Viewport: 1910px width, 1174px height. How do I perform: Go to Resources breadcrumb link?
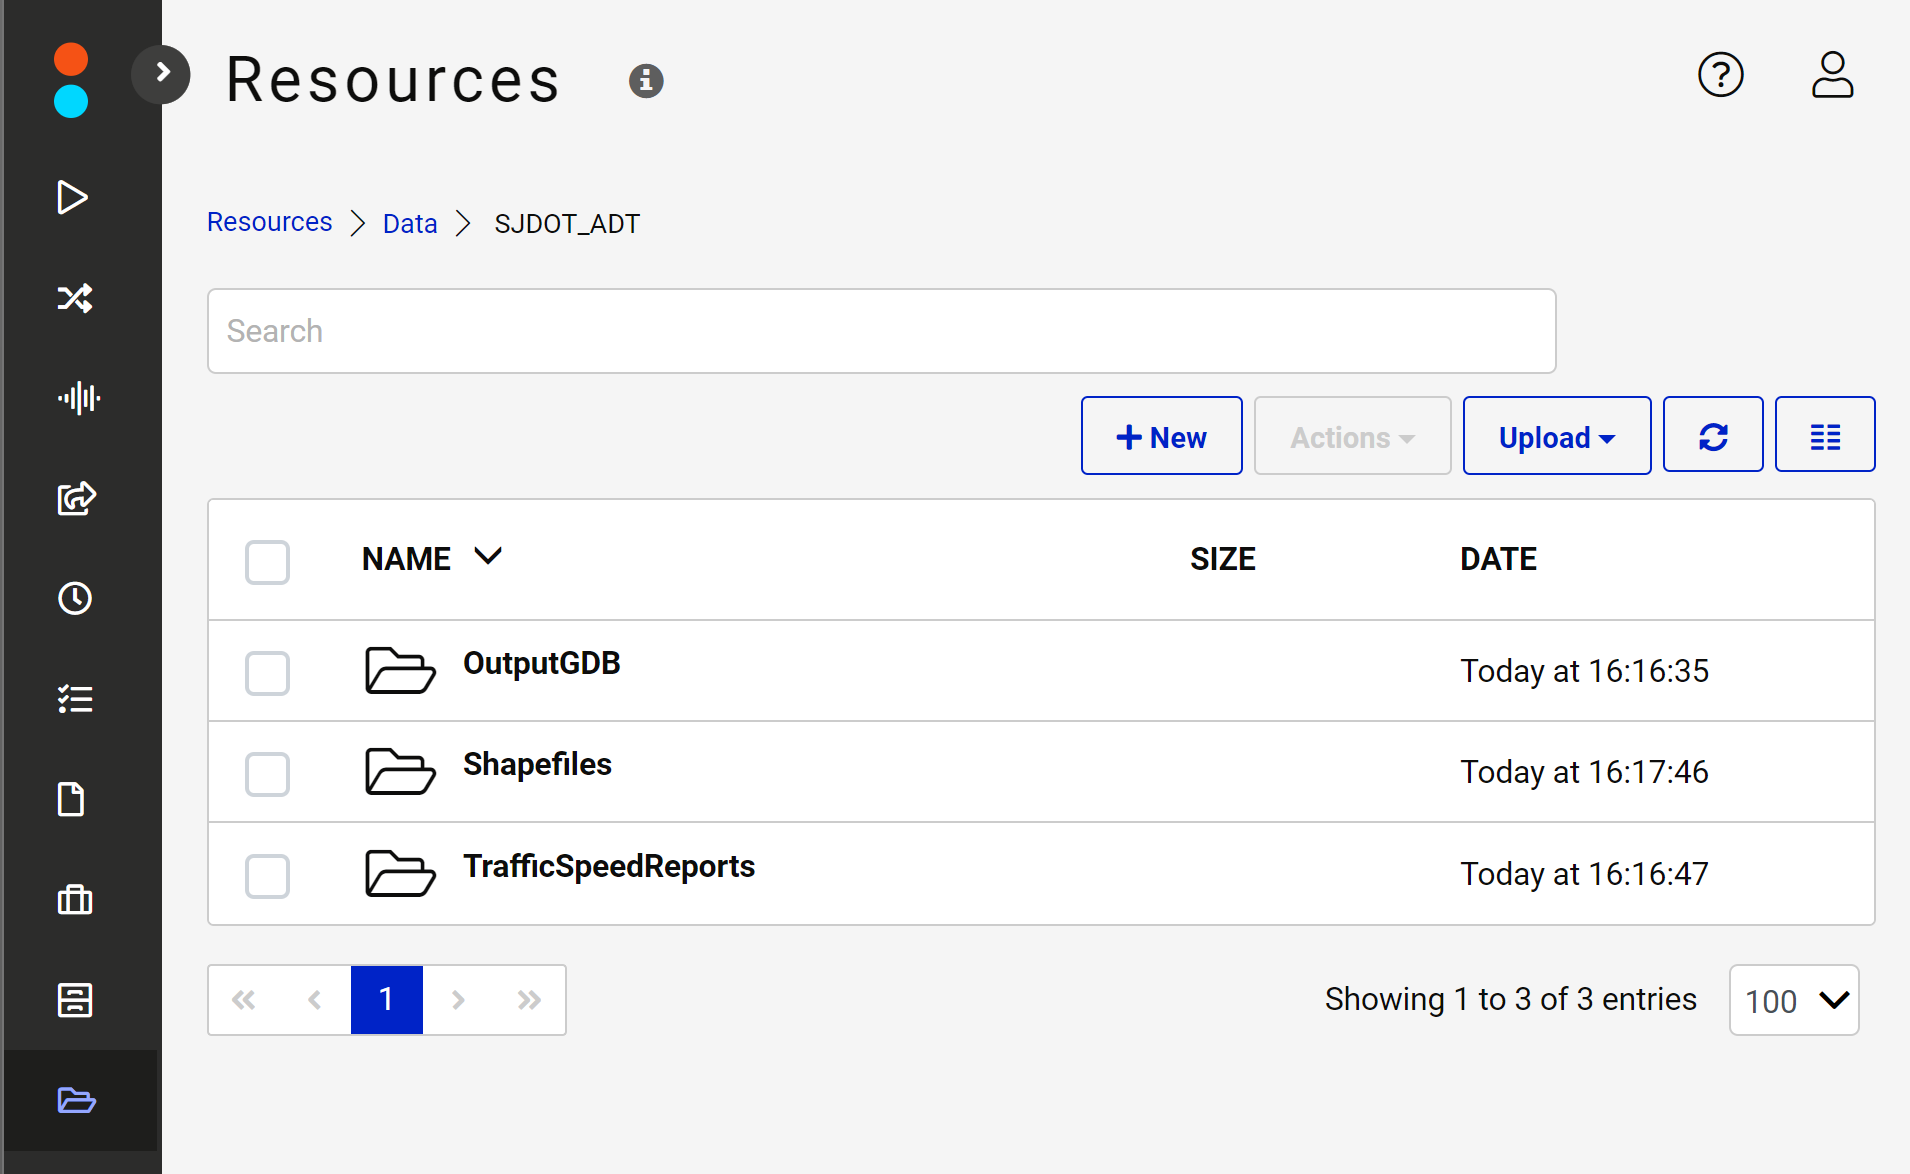269,222
